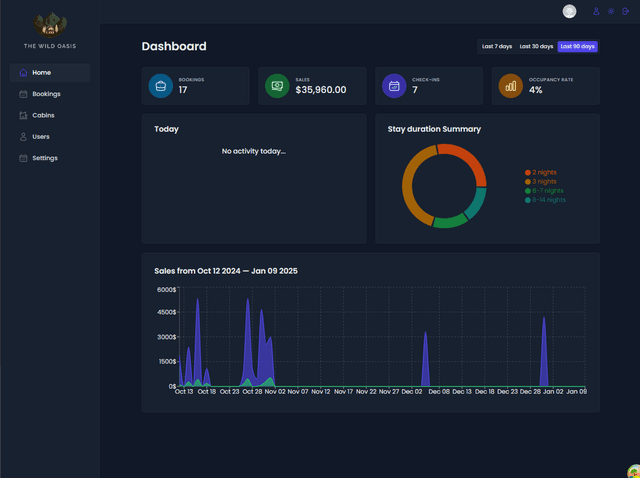640x478 pixels.
Task: Click the logout icon in header
Action: tap(626, 12)
